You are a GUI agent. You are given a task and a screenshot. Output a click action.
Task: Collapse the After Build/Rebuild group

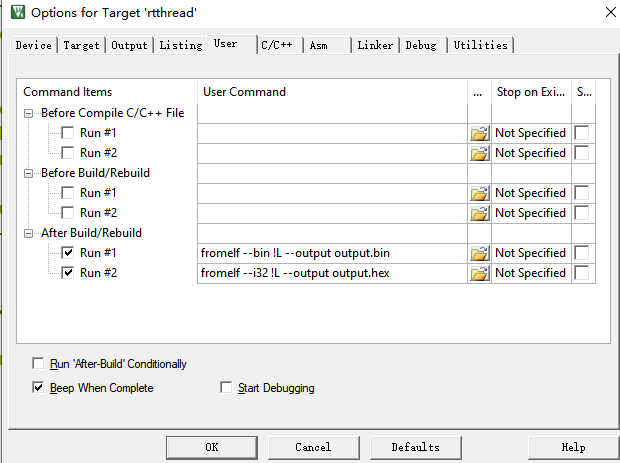click(x=30, y=233)
